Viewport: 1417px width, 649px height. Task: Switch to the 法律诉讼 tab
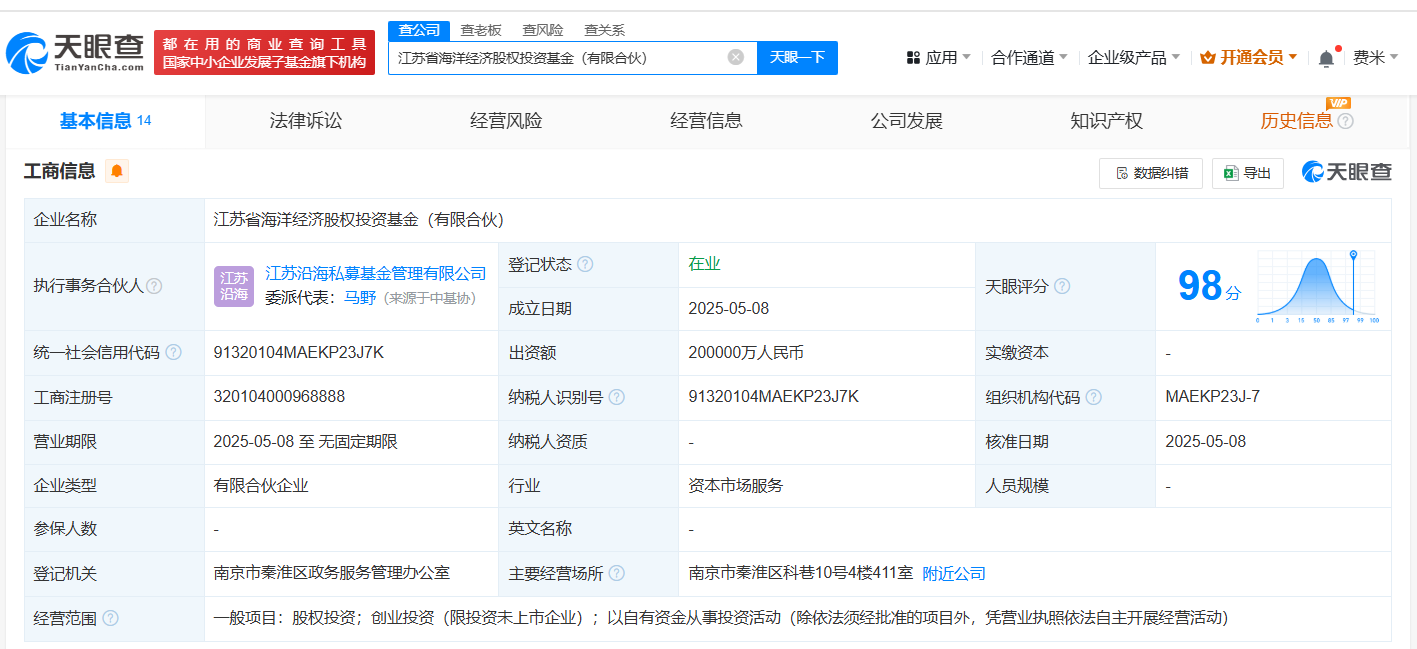306,121
